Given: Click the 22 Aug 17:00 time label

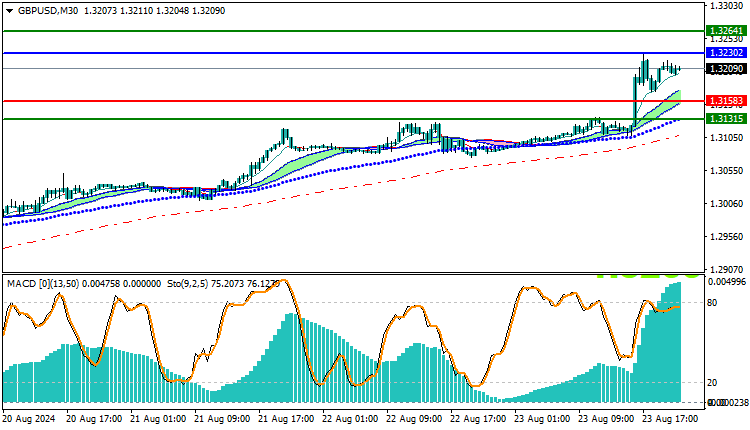Looking at the screenshot, I should coord(478,419).
